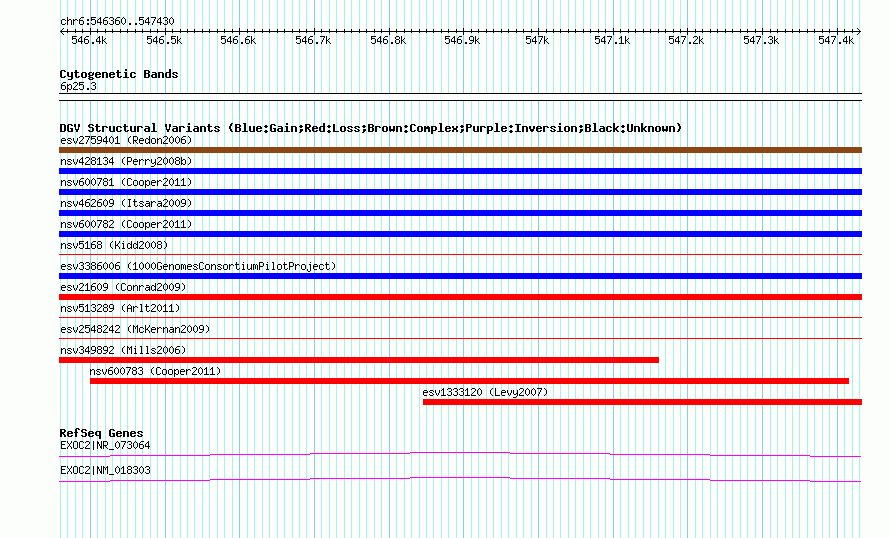Screen dimensions: 890x538
Task: Click the chr6:546360..547430 region label
Action: tap(117, 21)
